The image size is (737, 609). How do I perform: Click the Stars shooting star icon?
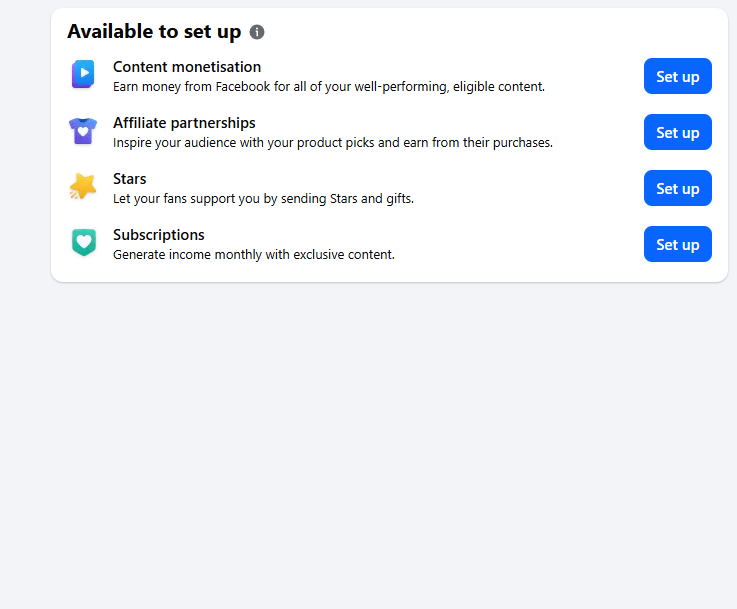[83, 187]
